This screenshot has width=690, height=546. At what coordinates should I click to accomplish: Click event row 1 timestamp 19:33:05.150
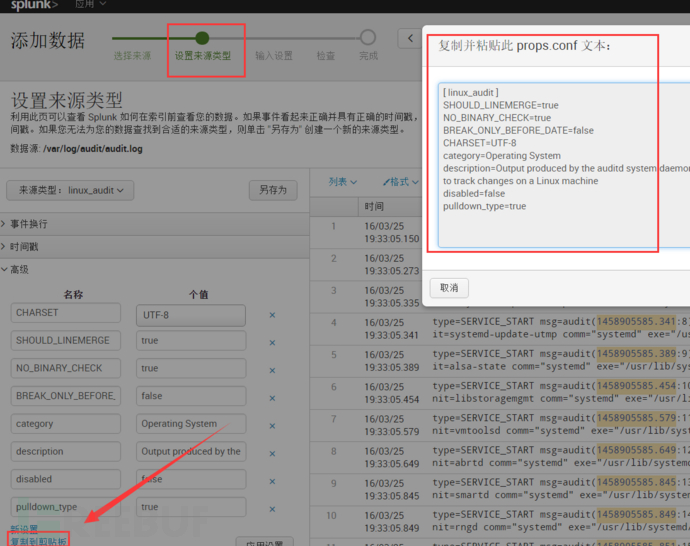click(392, 239)
